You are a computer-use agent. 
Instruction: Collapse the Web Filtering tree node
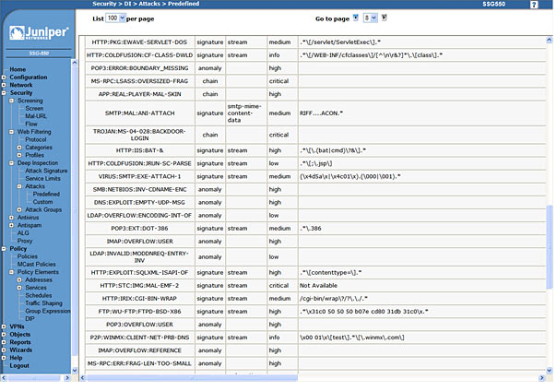(11, 132)
